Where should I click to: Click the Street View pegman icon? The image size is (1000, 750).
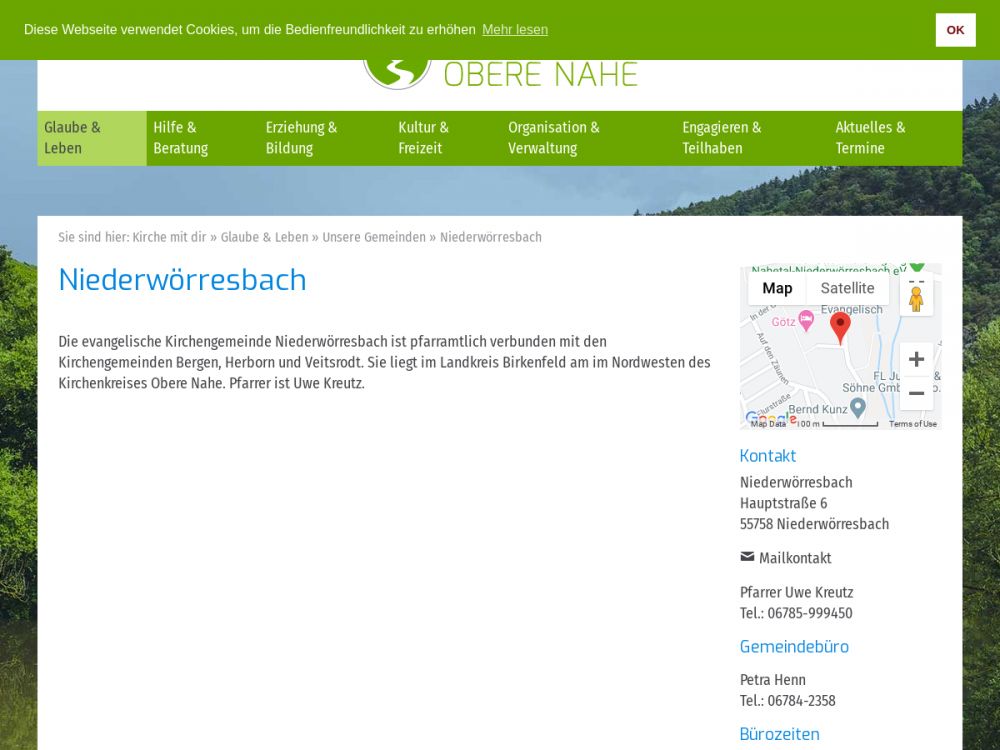point(916,299)
